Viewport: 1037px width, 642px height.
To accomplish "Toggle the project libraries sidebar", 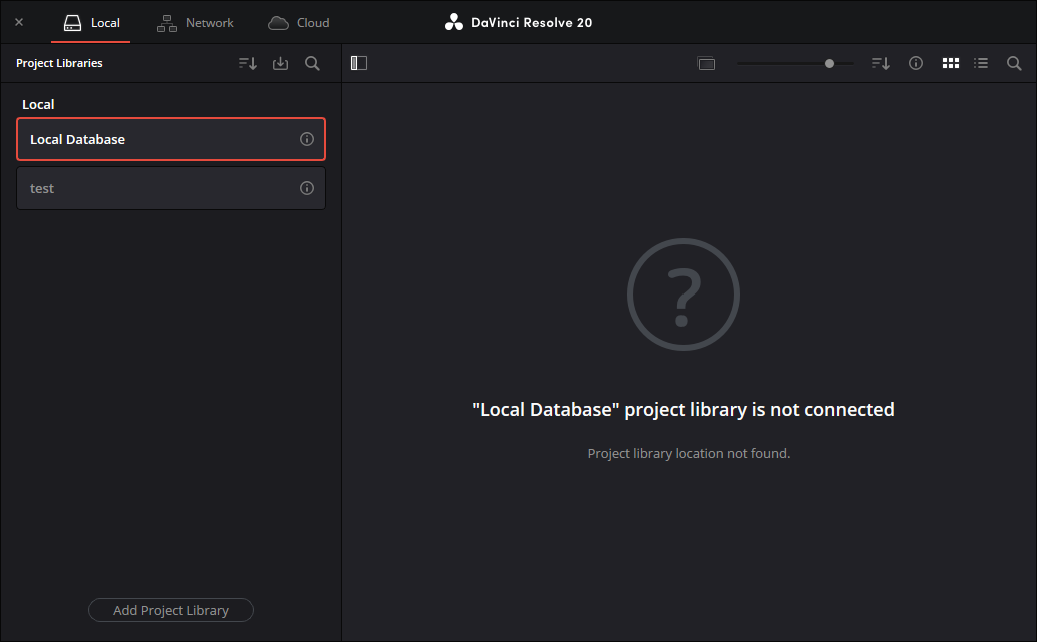I will point(358,63).
